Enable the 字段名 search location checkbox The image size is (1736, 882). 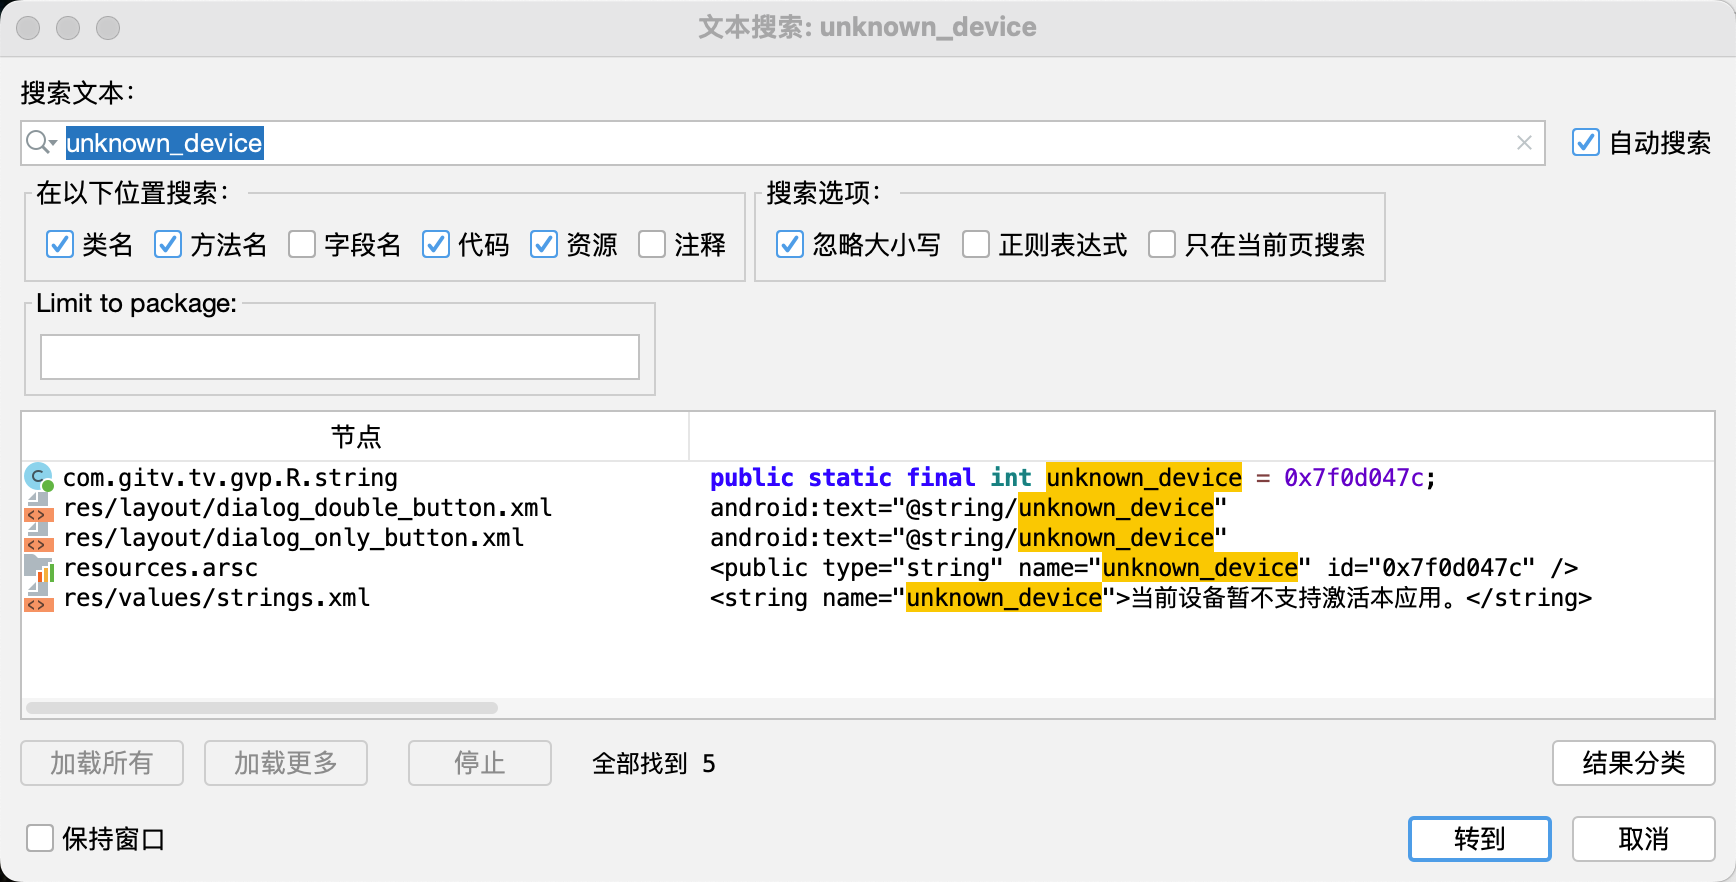pyautogui.click(x=302, y=245)
